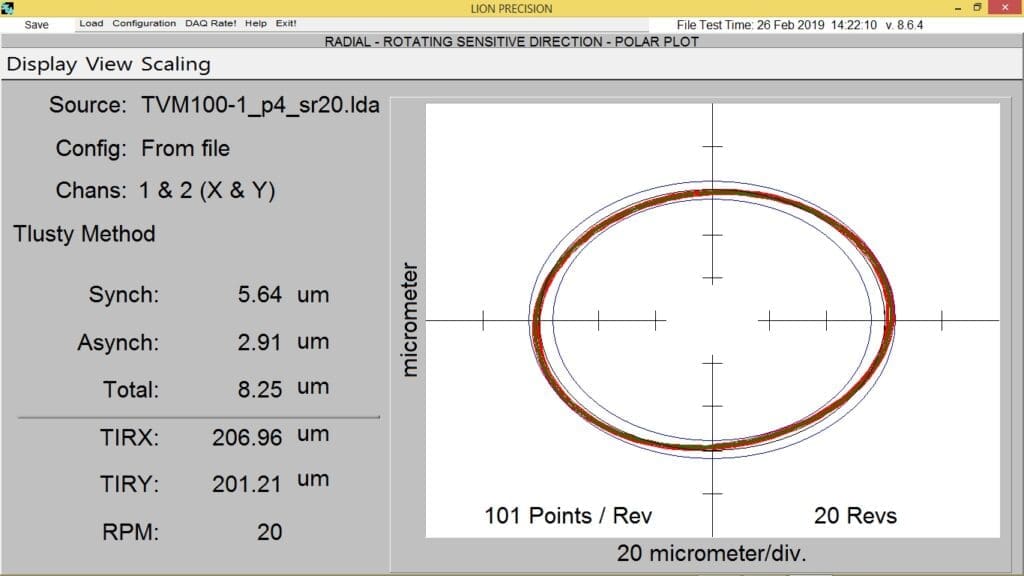Restore down the application window
This screenshot has width=1024, height=576.
[x=978, y=8]
